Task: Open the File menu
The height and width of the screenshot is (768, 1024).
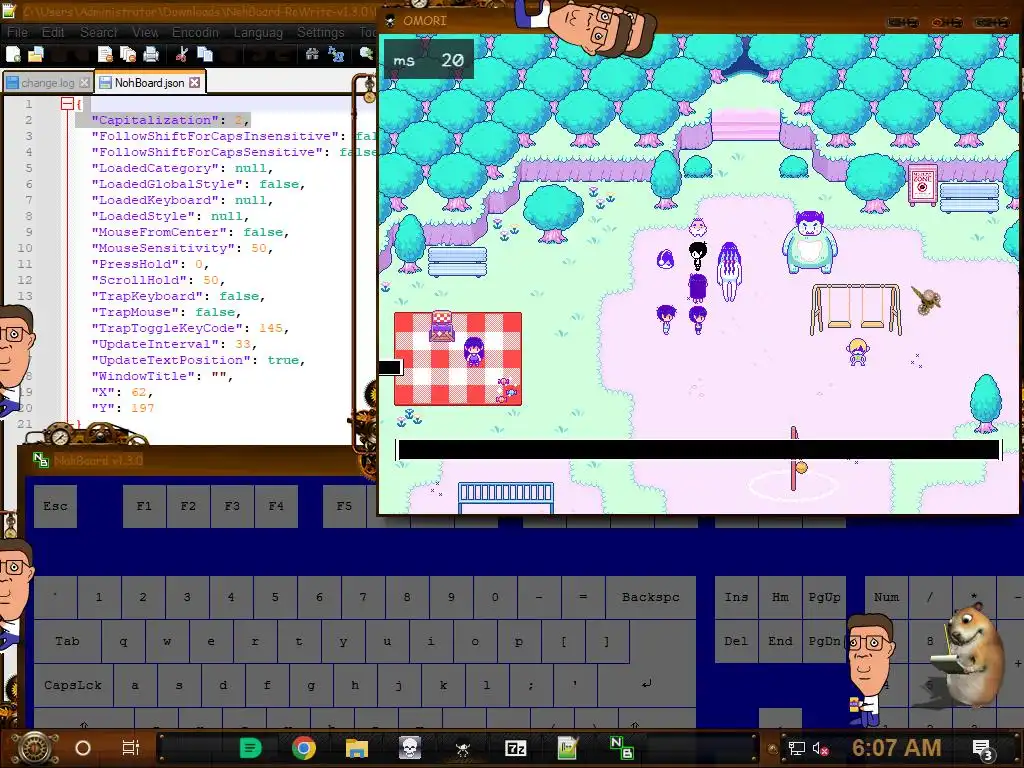Action: tap(17, 32)
